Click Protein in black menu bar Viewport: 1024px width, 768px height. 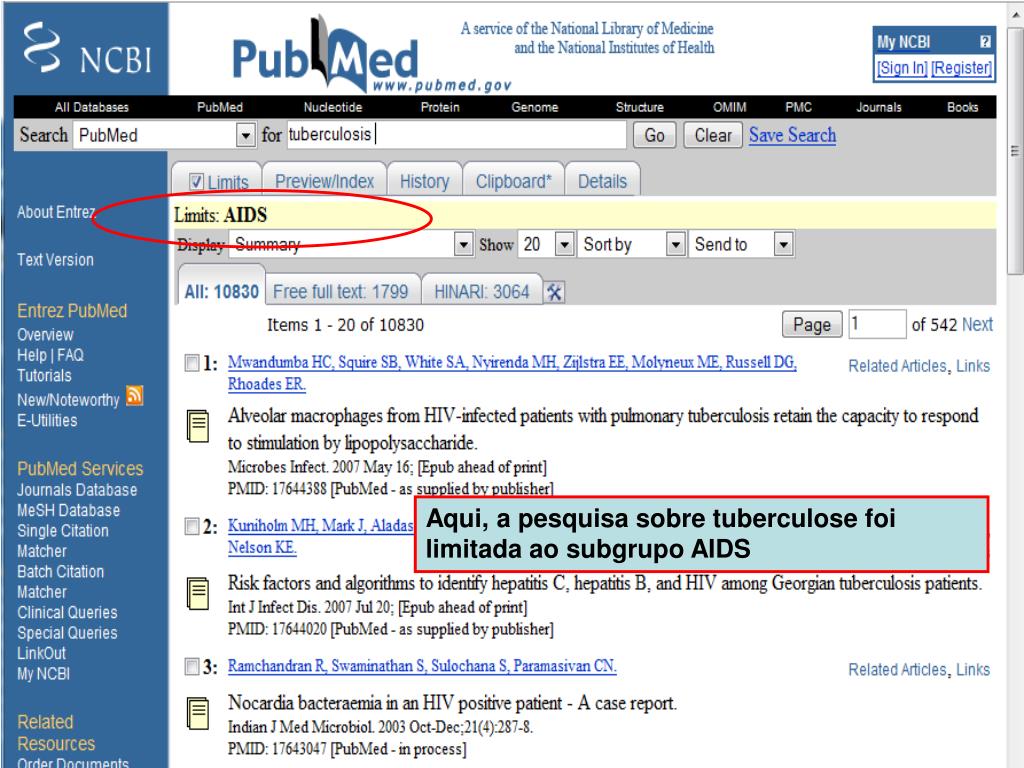pos(440,107)
